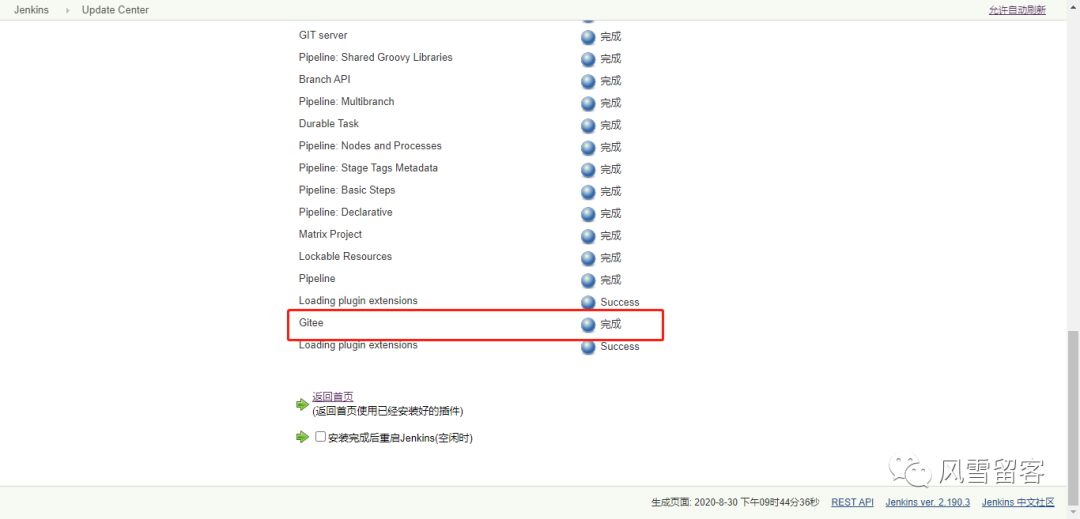This screenshot has height=519, width=1080.
Task: Click the status ball beside Lockable Resources
Action: pyautogui.click(x=588, y=258)
